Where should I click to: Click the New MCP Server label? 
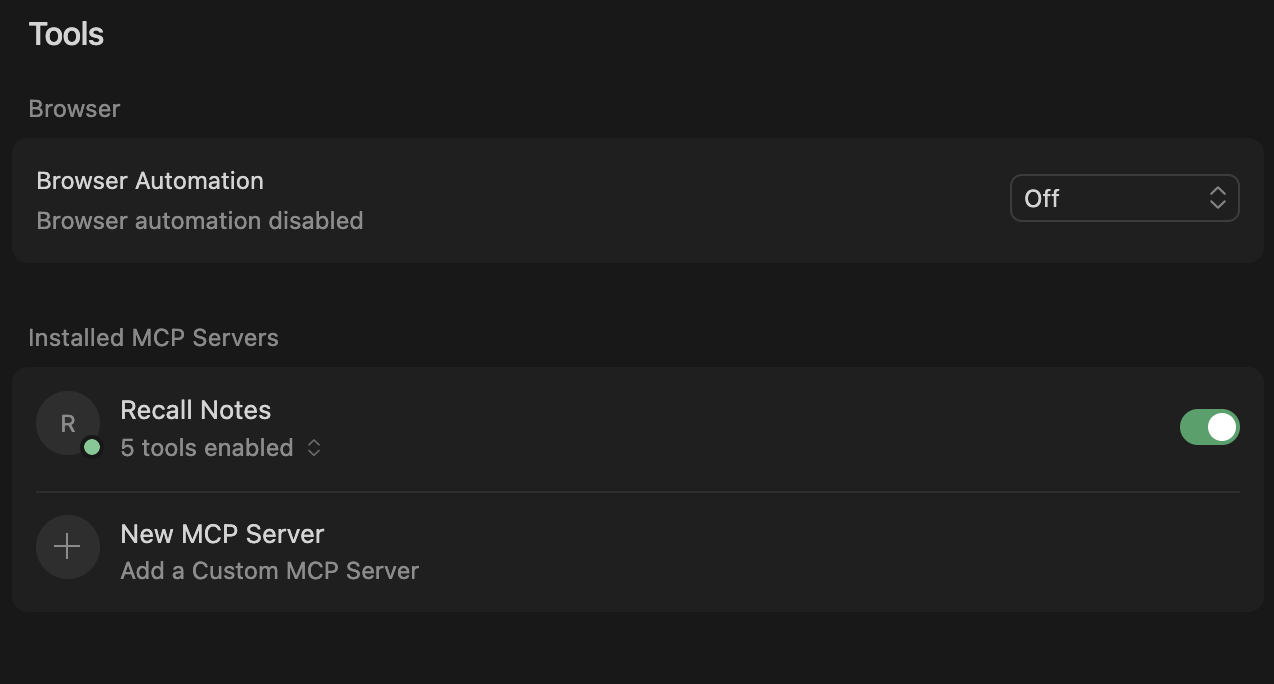pos(222,534)
